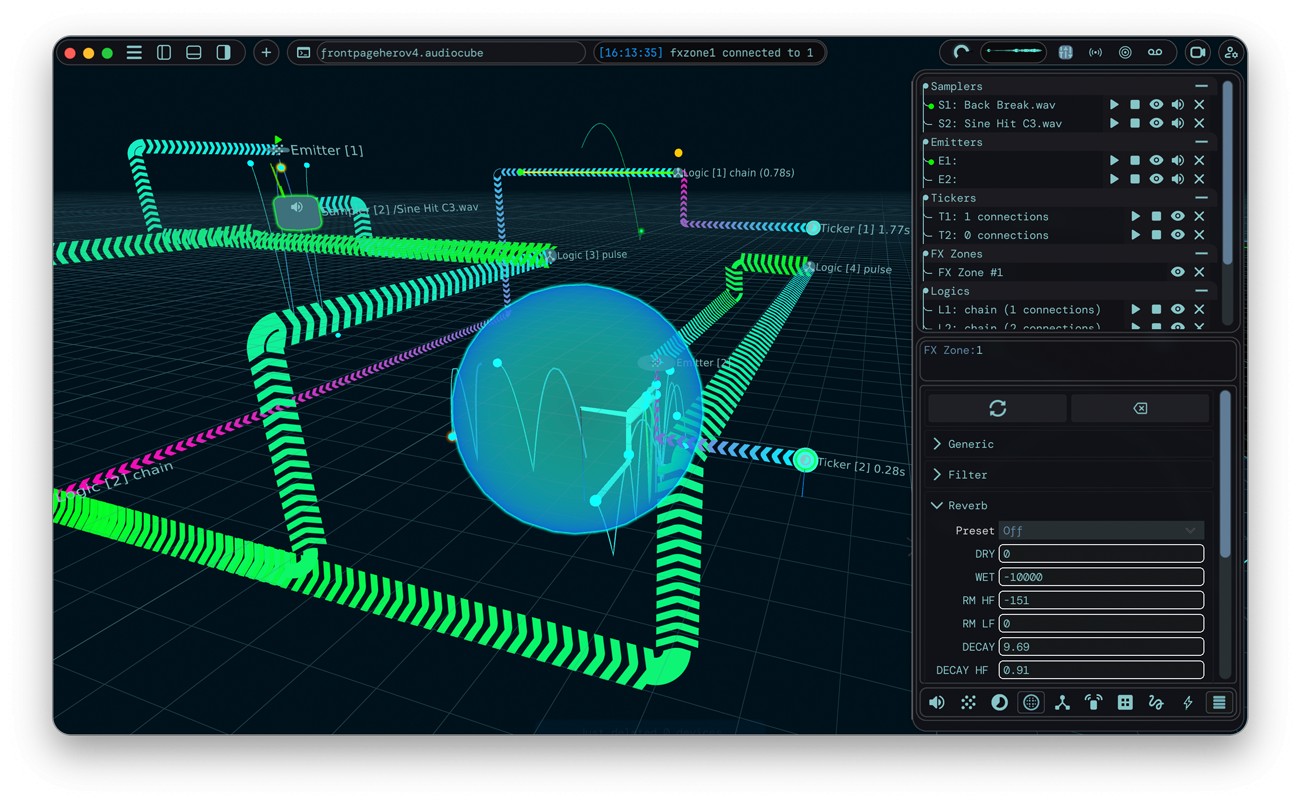The height and width of the screenshot is (804, 1300).
Task: Toggle visibility of S2 Sine Hit C3.wav
Action: [x=1156, y=124]
